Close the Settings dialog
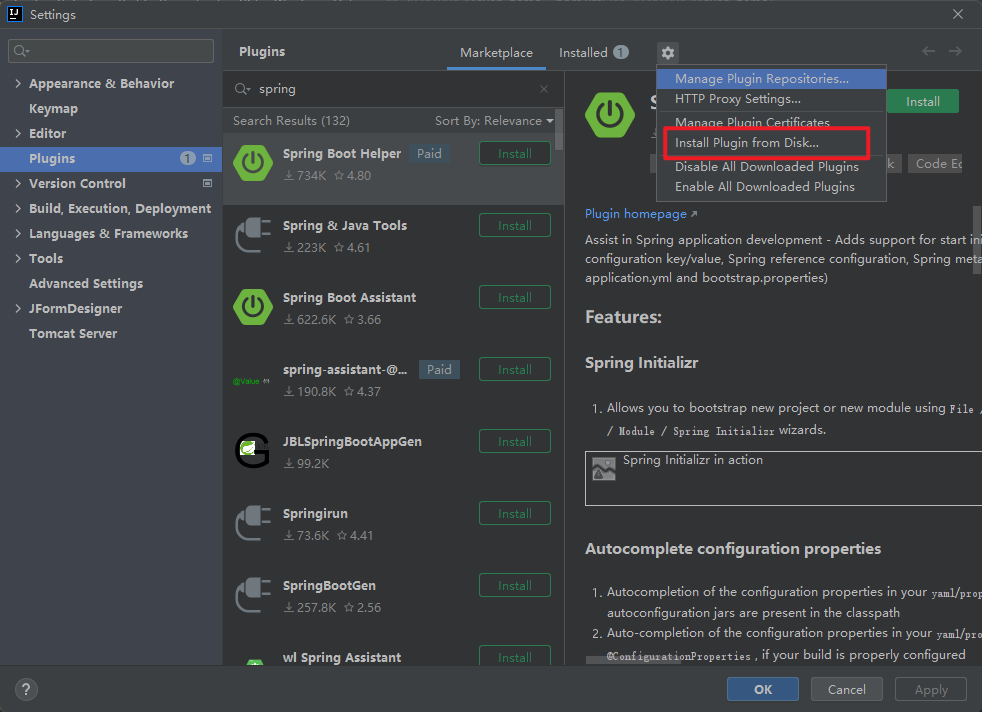Viewport: 982px width, 712px height. pyautogui.click(x=958, y=14)
